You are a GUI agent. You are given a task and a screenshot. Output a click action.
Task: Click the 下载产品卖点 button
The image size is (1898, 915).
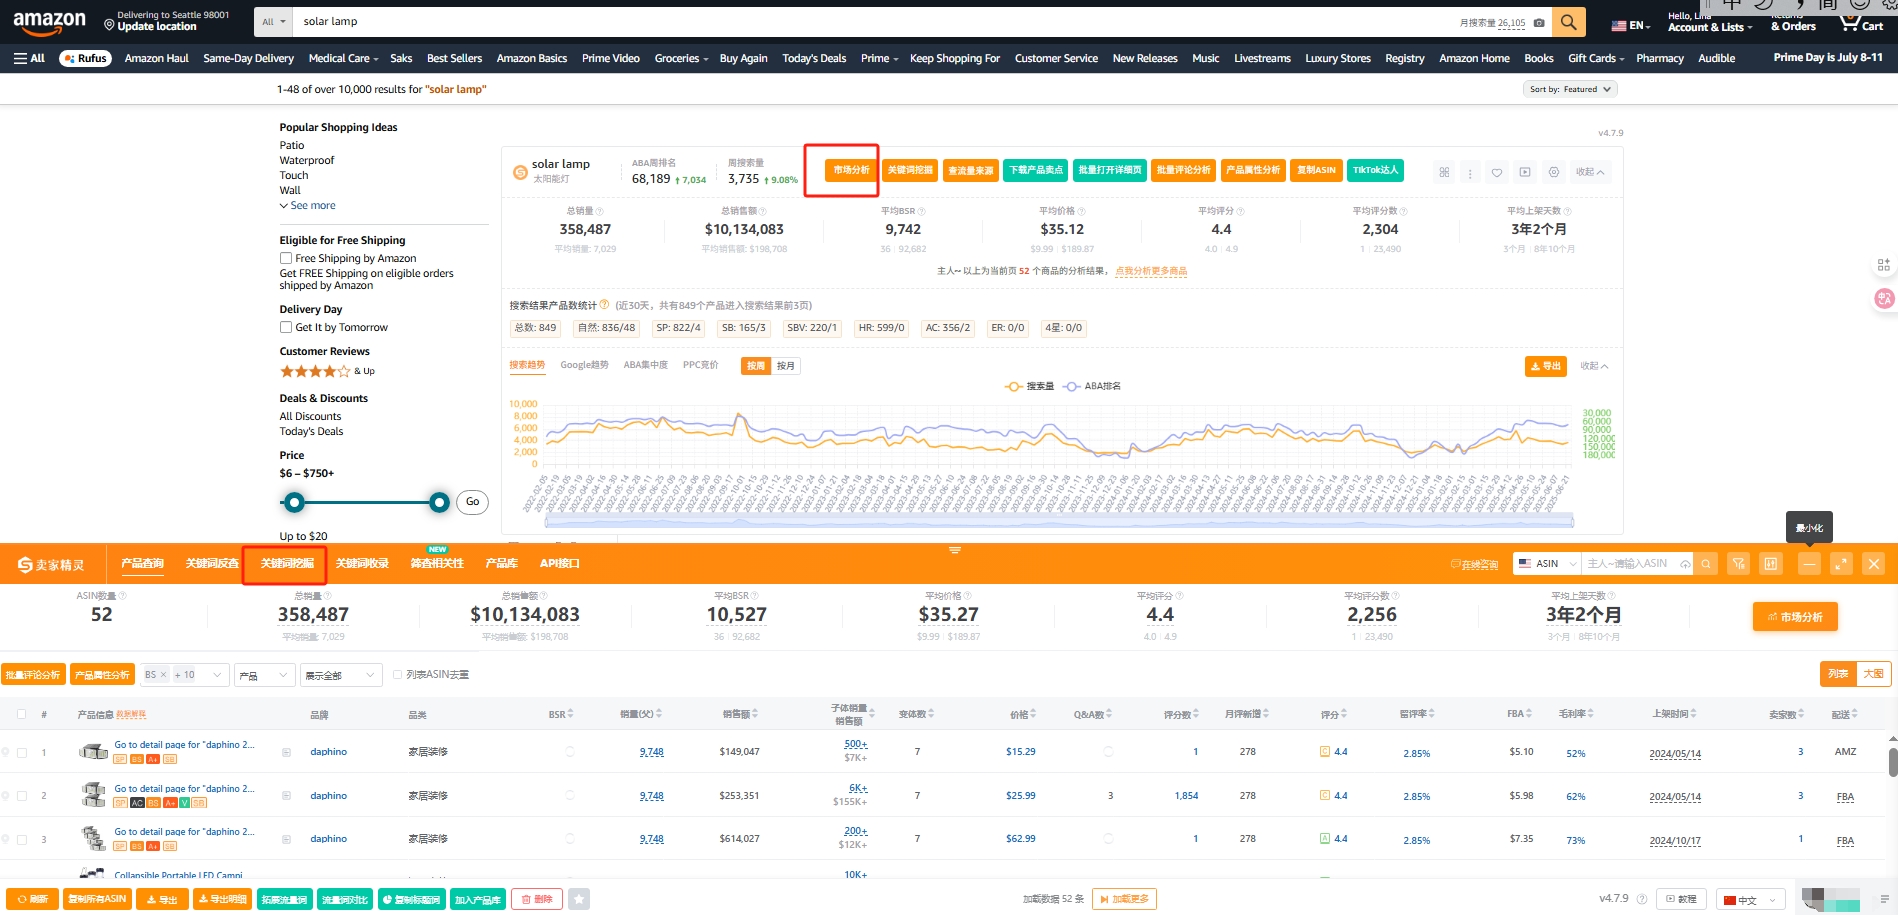(1036, 170)
